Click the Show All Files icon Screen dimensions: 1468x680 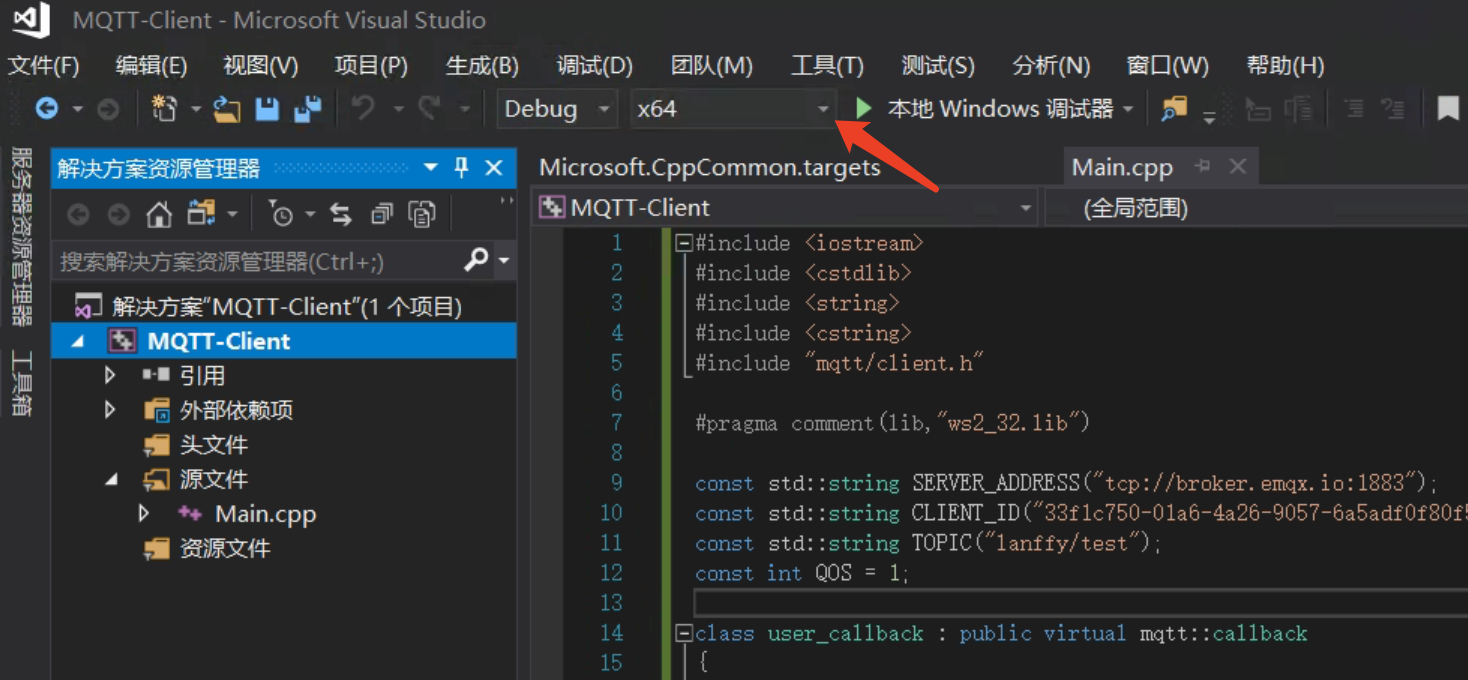pyautogui.click(x=422, y=213)
